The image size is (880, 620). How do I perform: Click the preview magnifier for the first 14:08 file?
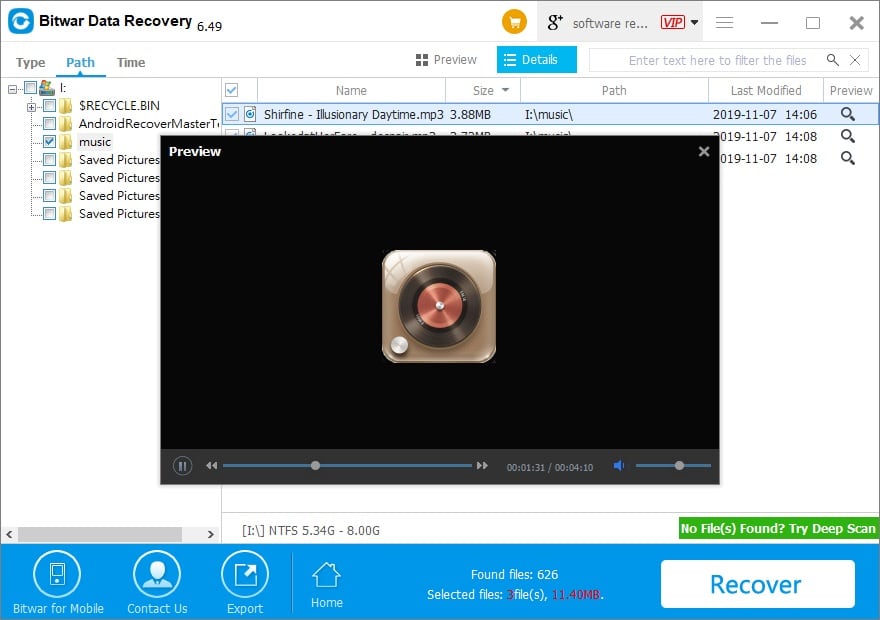coord(847,136)
